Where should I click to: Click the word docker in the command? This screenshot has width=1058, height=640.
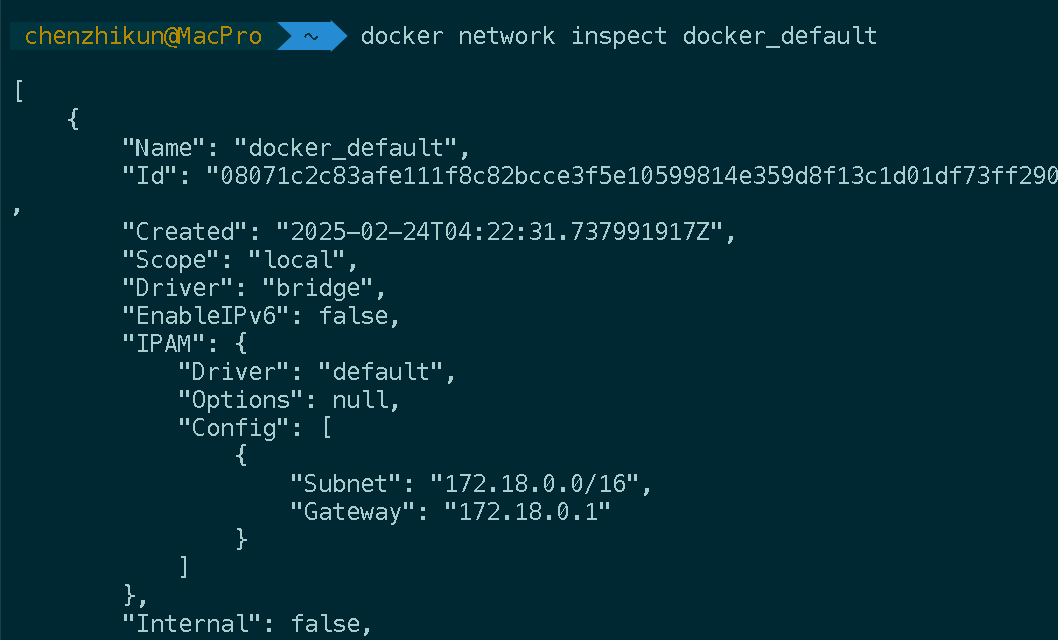tap(401, 36)
